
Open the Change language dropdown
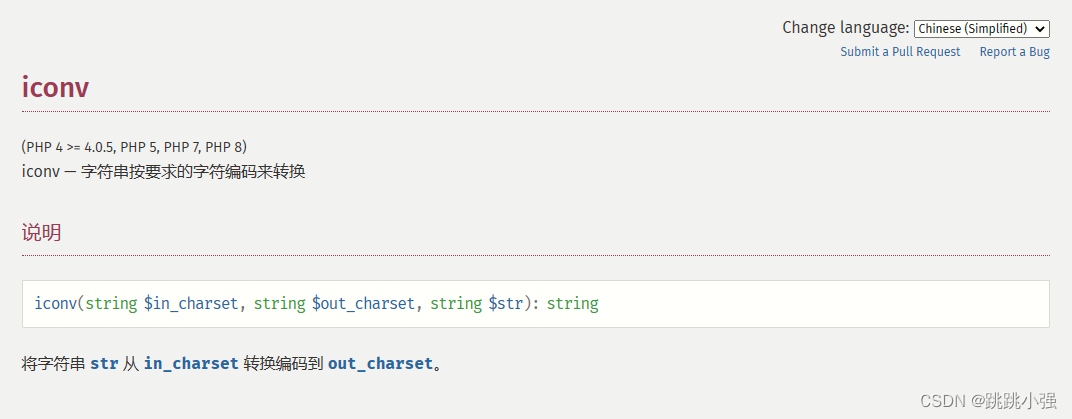pos(981,29)
